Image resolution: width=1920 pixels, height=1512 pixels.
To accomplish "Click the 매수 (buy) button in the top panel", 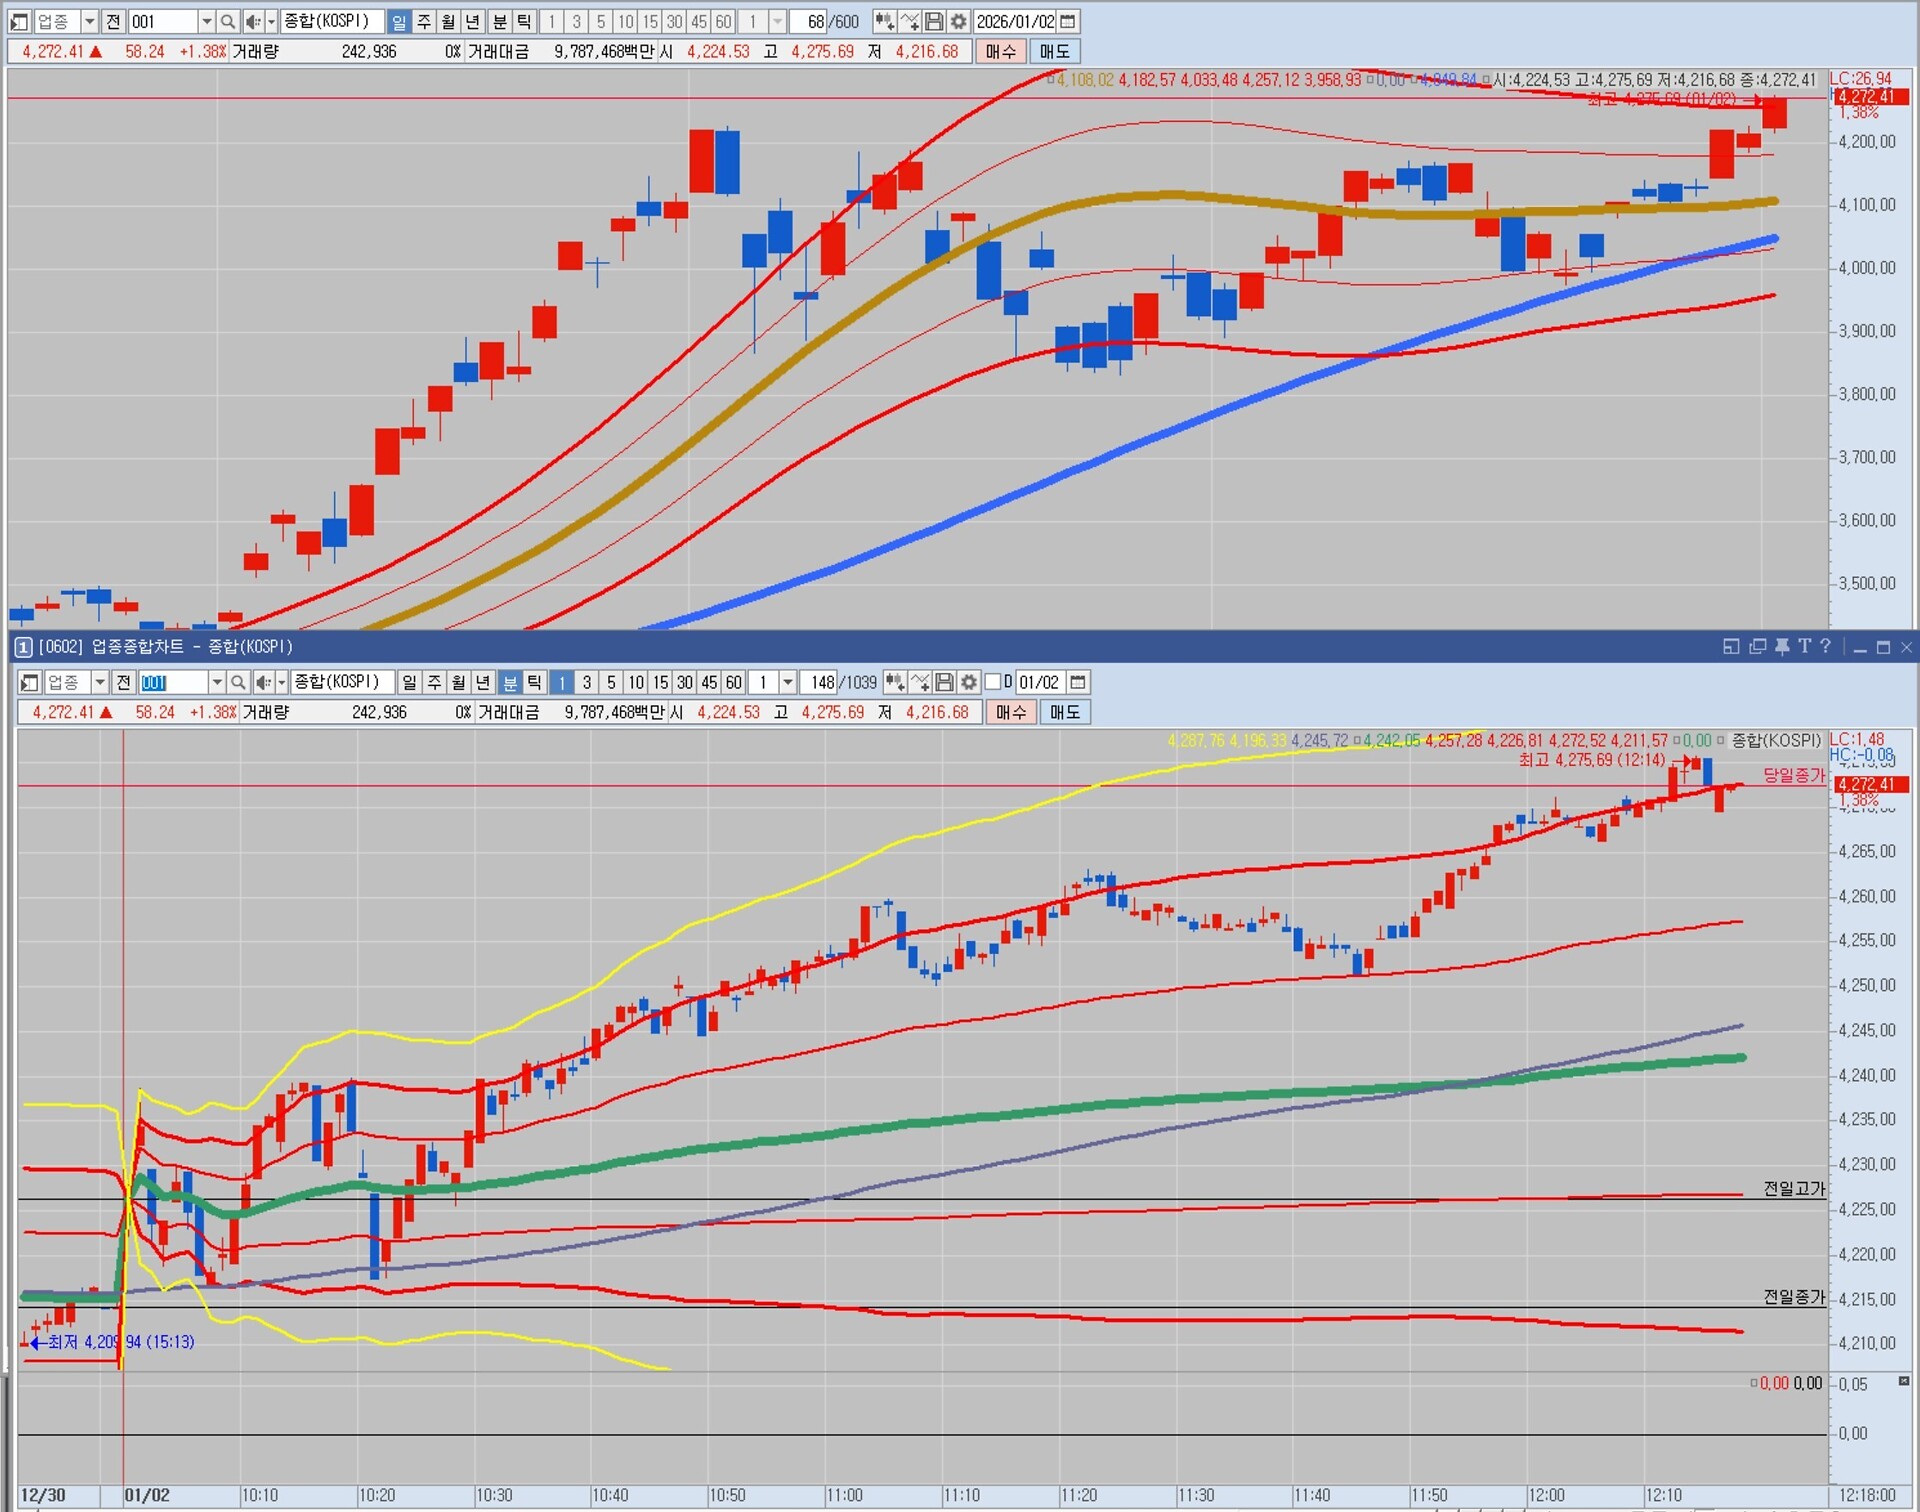I will [1000, 51].
